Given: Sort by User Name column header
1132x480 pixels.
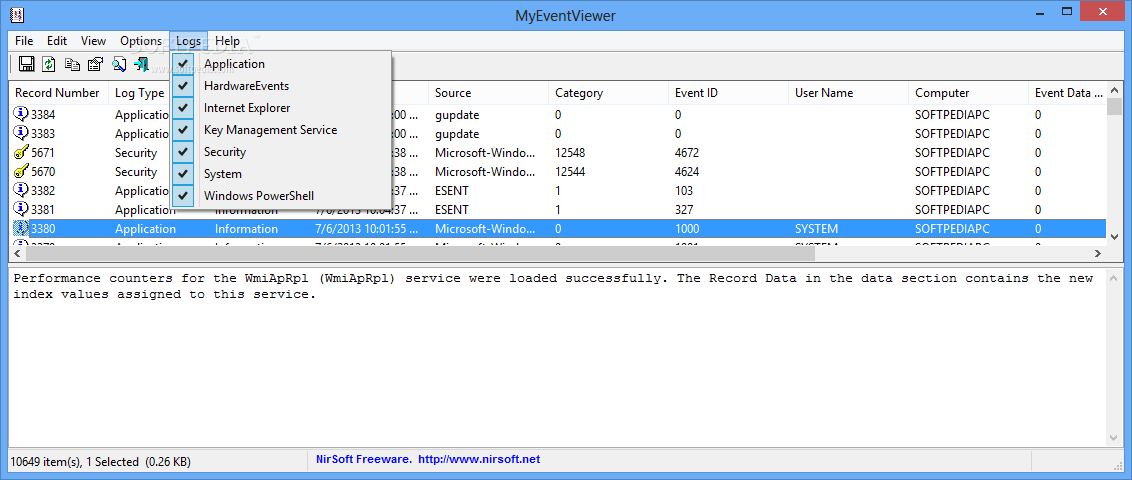Looking at the screenshot, I should click(x=848, y=92).
